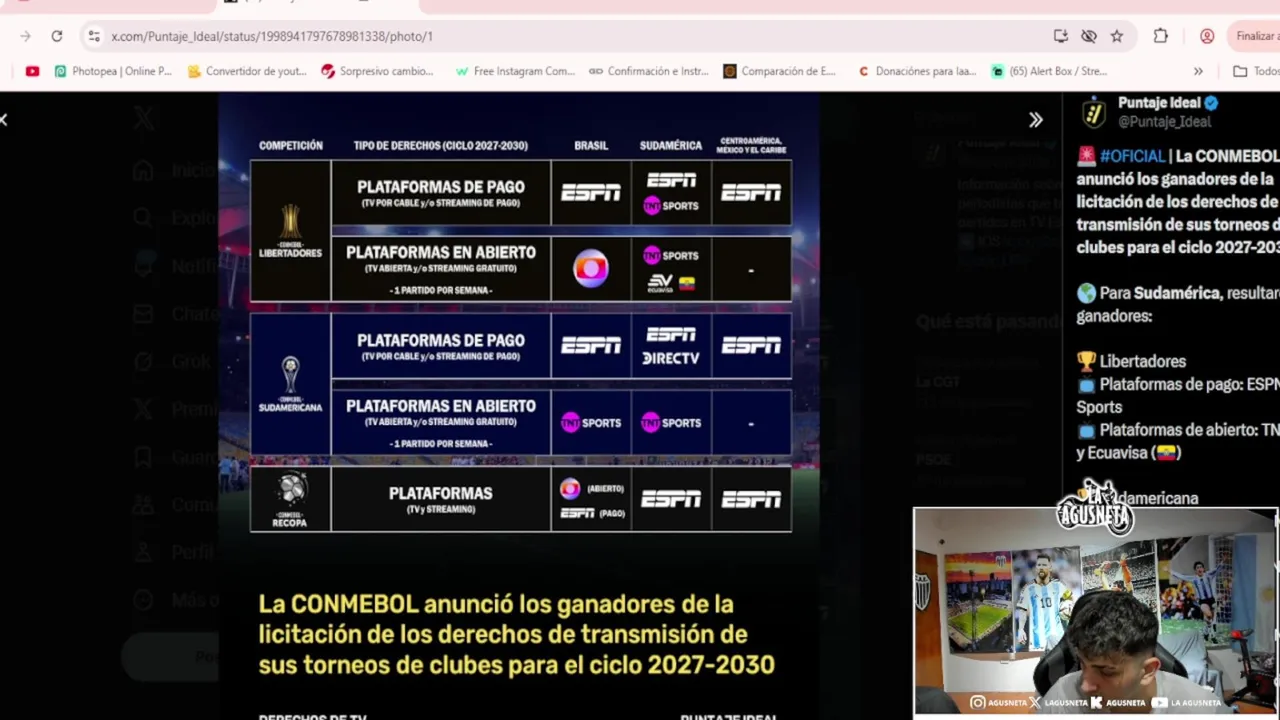This screenshot has height=720, width=1280.
Task: Open the Comparación de E... bookmark
Action: coord(780,71)
